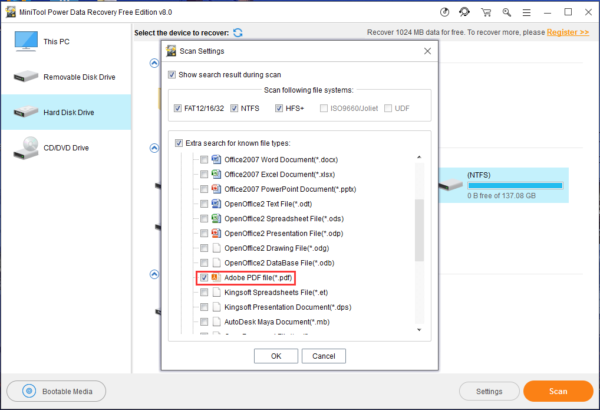Uncheck the FAT12/16/32 file system checkbox

[178, 108]
